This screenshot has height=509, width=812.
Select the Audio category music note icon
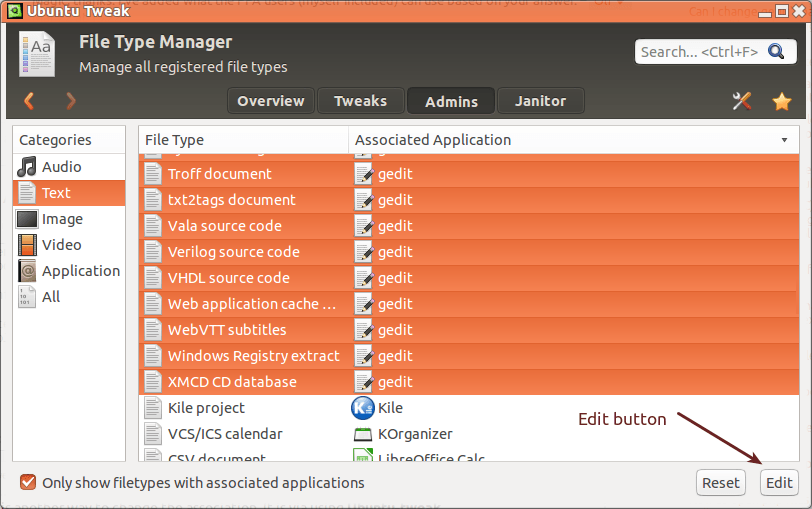point(27,167)
